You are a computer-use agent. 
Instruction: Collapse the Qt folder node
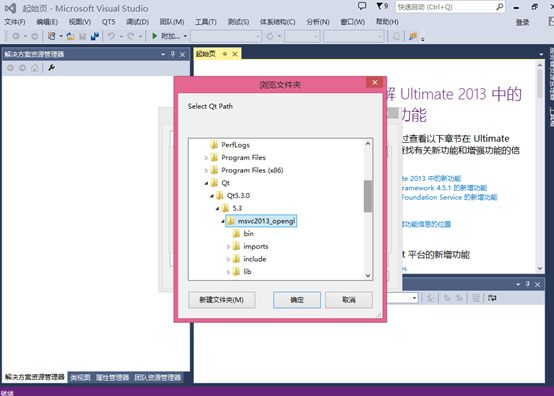click(x=206, y=183)
